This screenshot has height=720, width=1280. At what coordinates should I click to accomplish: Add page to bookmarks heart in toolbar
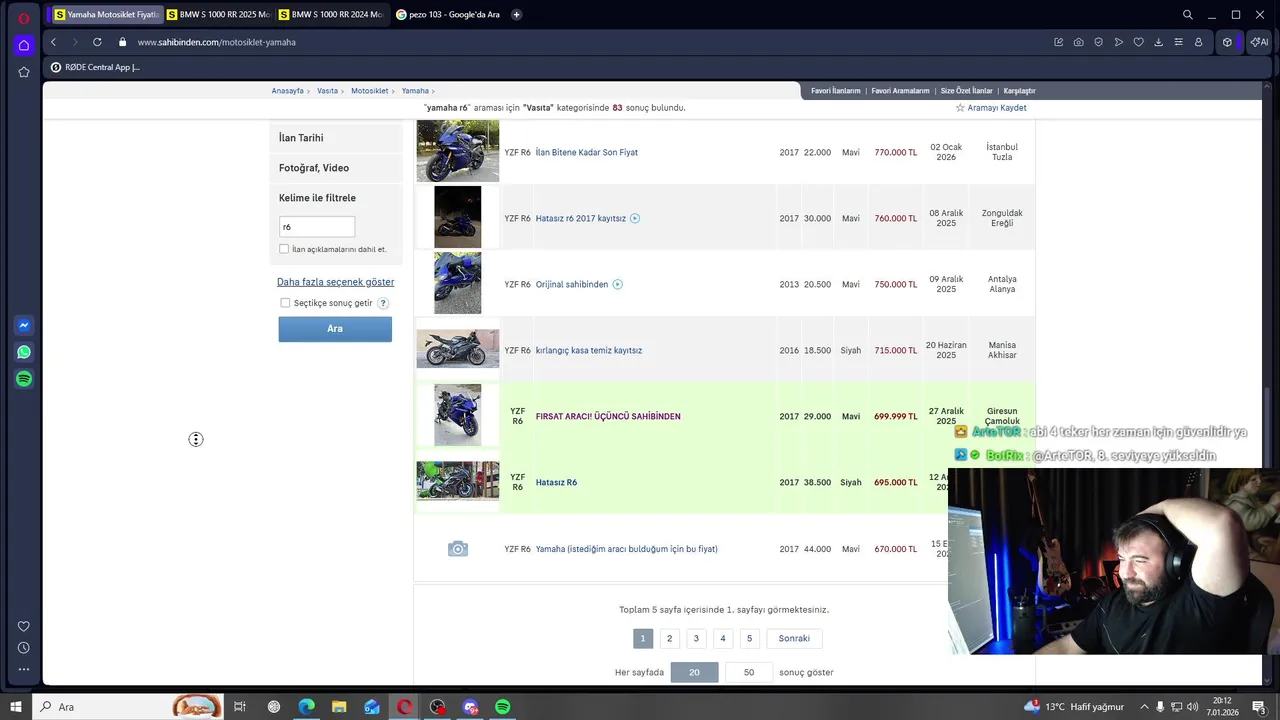coord(1138,42)
